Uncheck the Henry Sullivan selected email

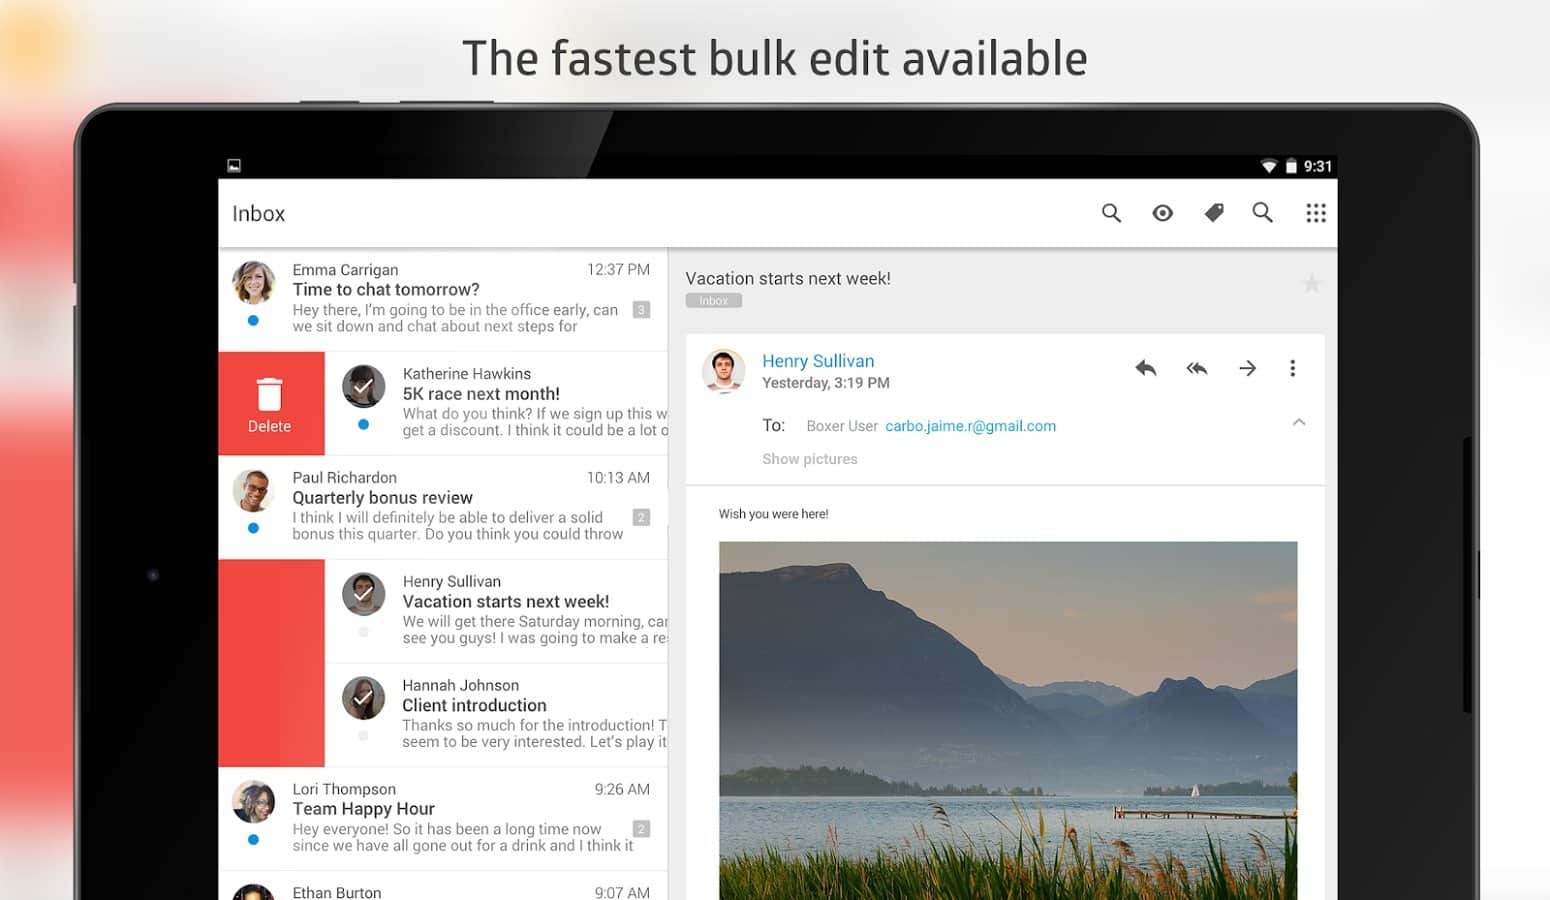pos(364,594)
